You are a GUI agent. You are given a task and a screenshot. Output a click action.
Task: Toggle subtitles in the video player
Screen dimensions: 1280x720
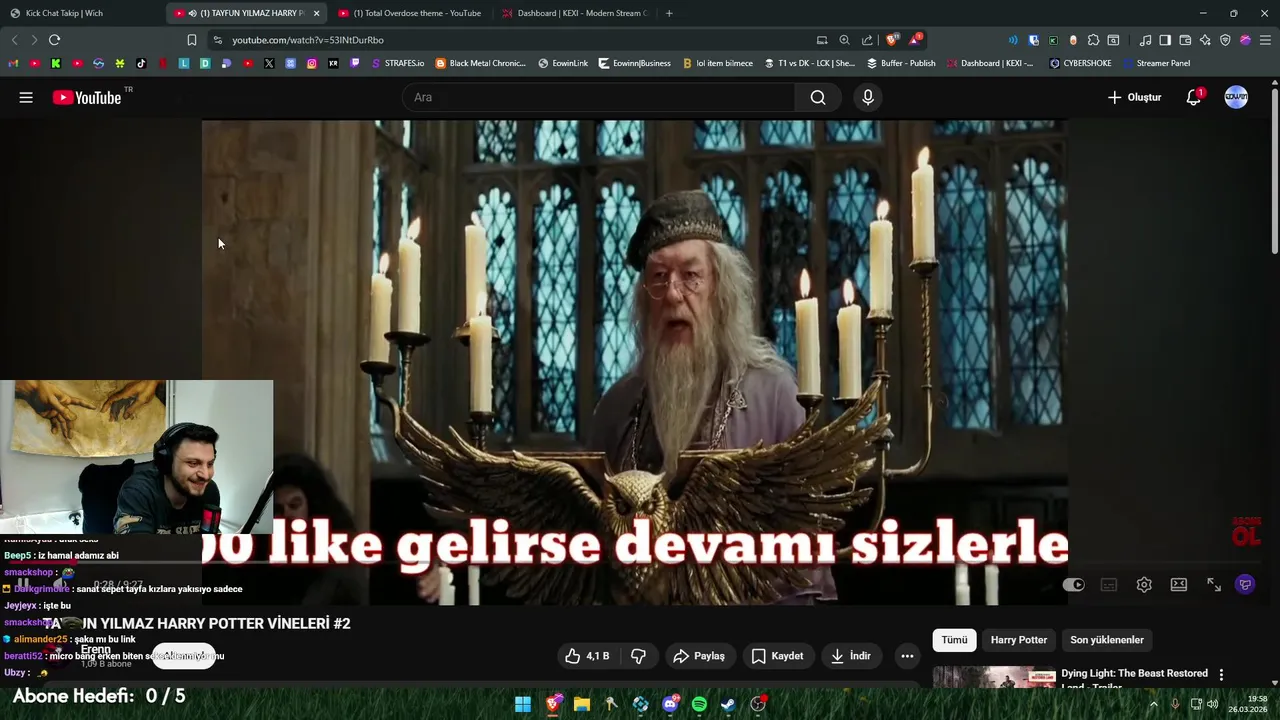(1109, 585)
